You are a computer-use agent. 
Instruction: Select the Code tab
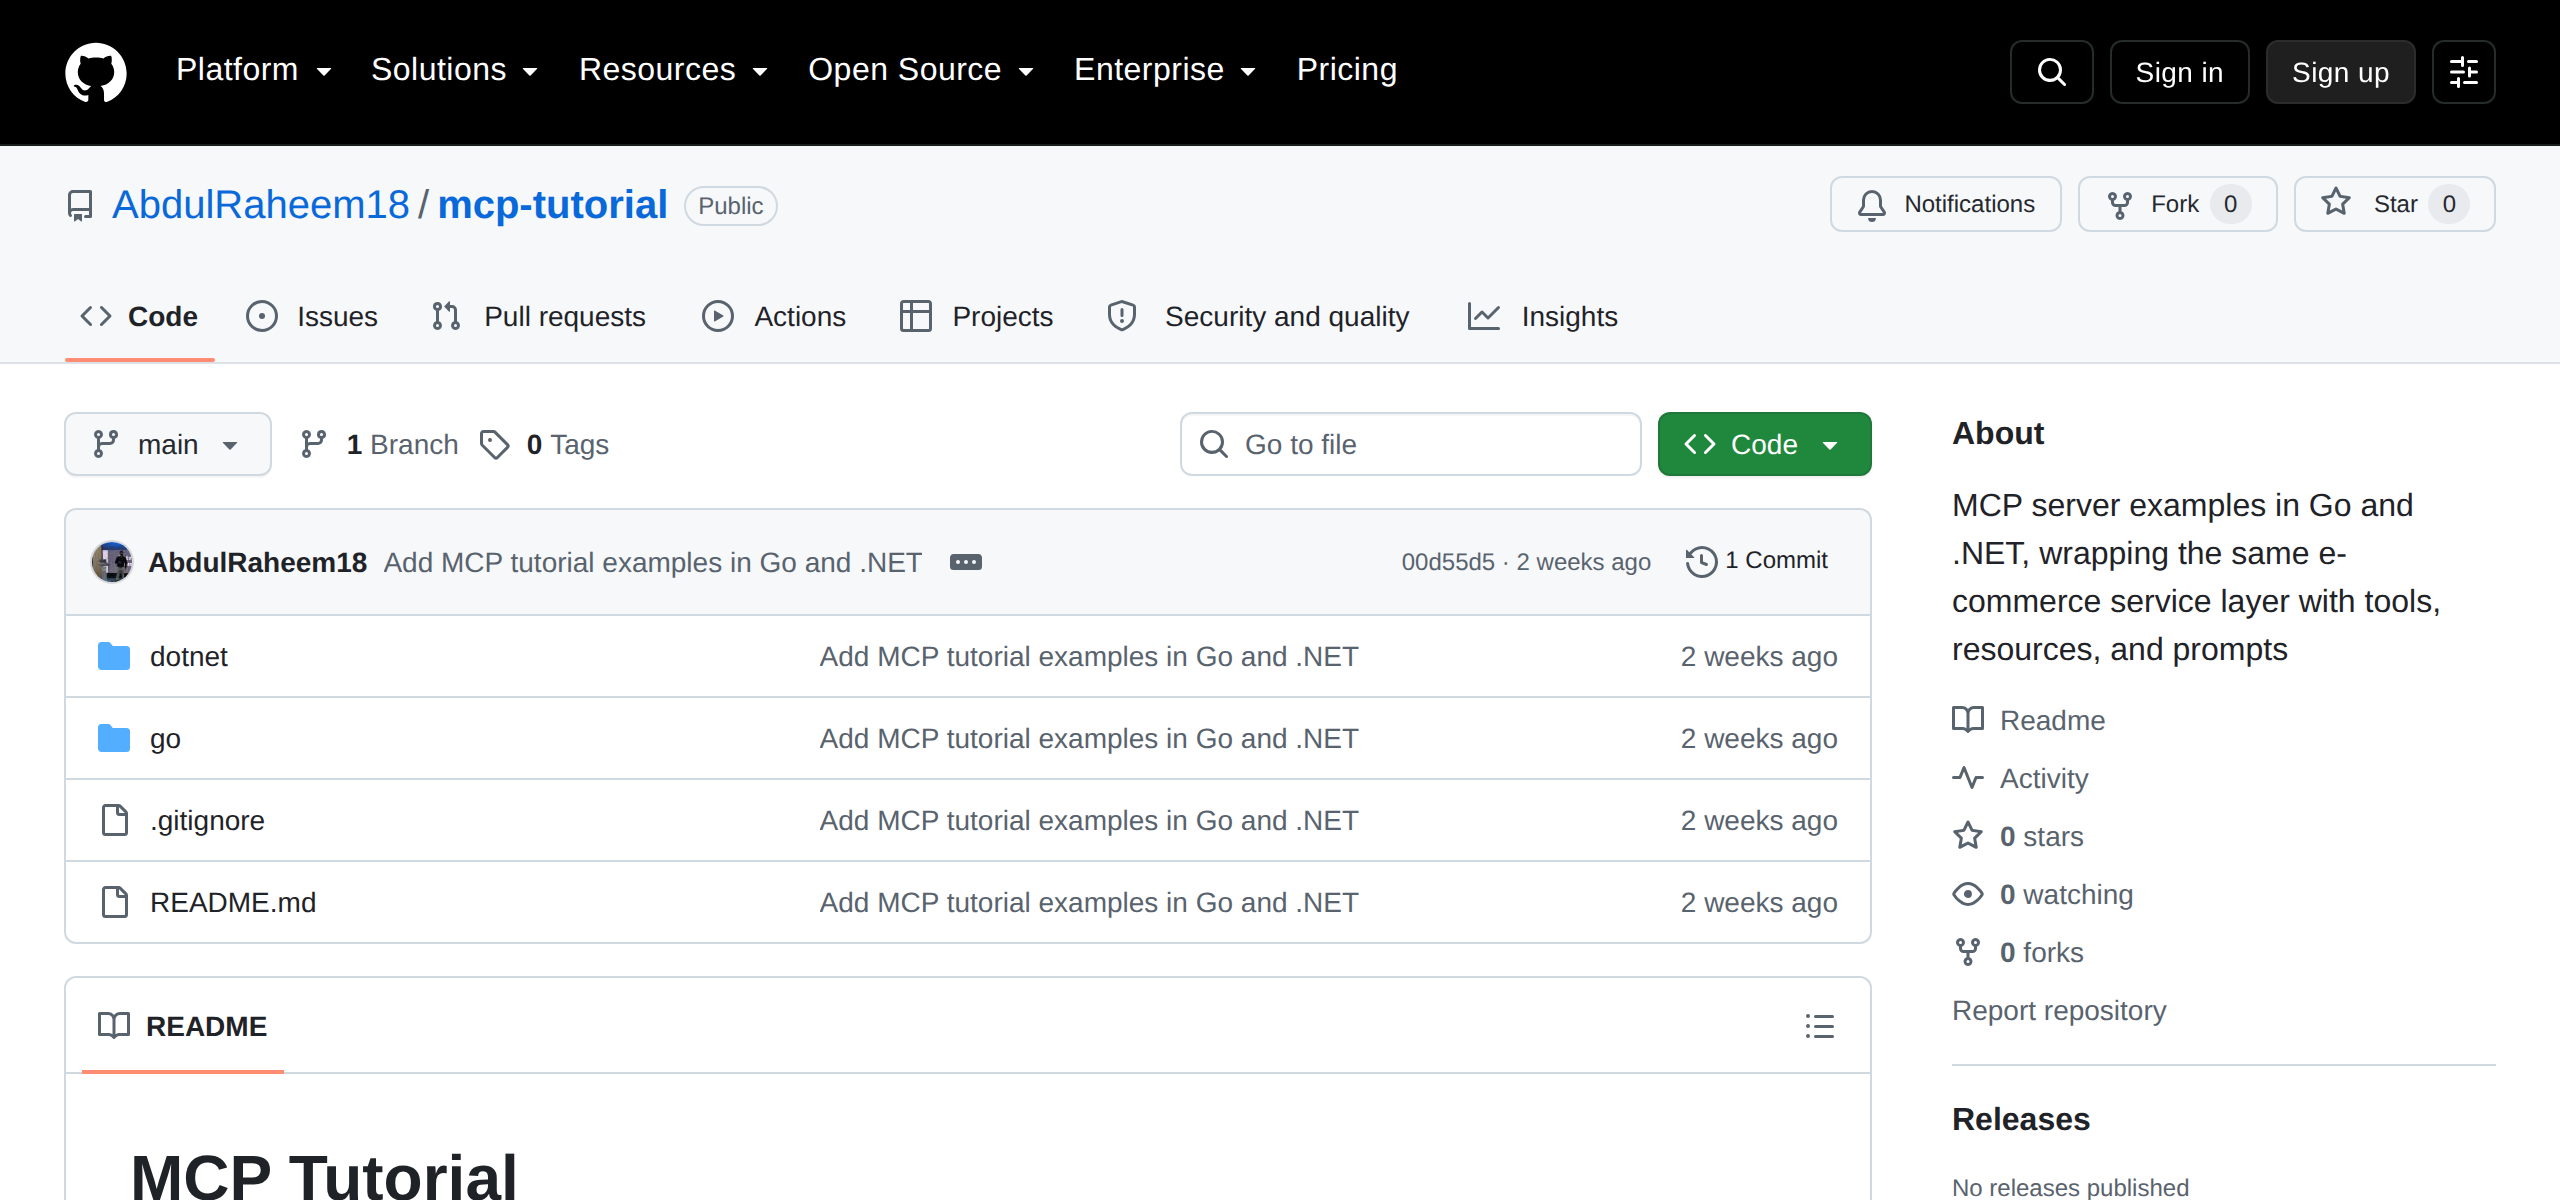coord(139,316)
